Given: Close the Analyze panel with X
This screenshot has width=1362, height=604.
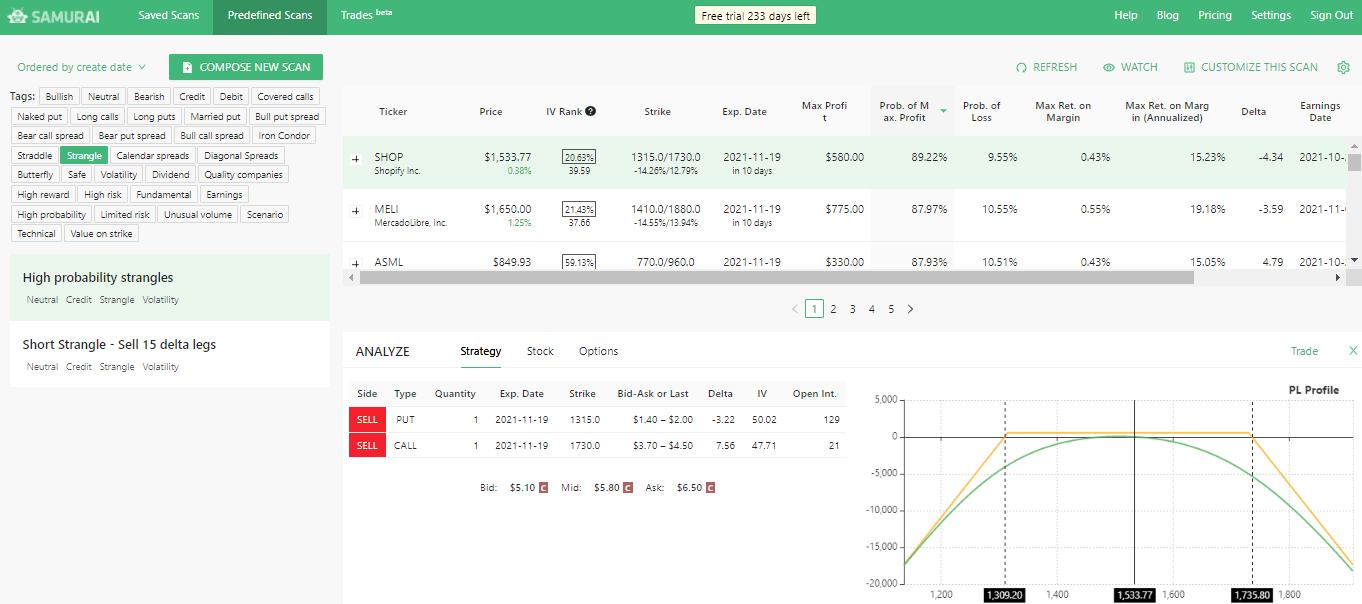Looking at the screenshot, I should click(x=1353, y=351).
